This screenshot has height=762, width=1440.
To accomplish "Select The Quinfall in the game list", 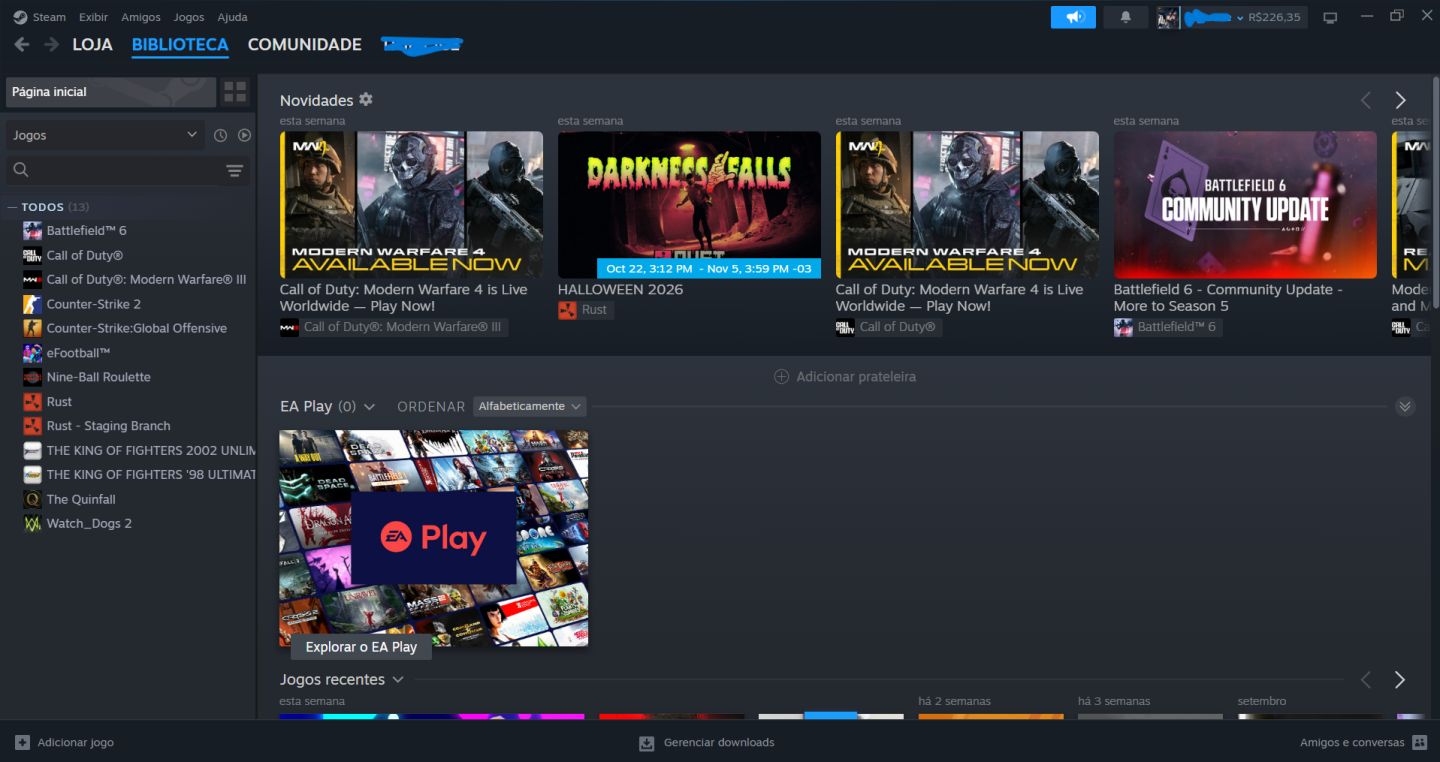I will [x=81, y=499].
